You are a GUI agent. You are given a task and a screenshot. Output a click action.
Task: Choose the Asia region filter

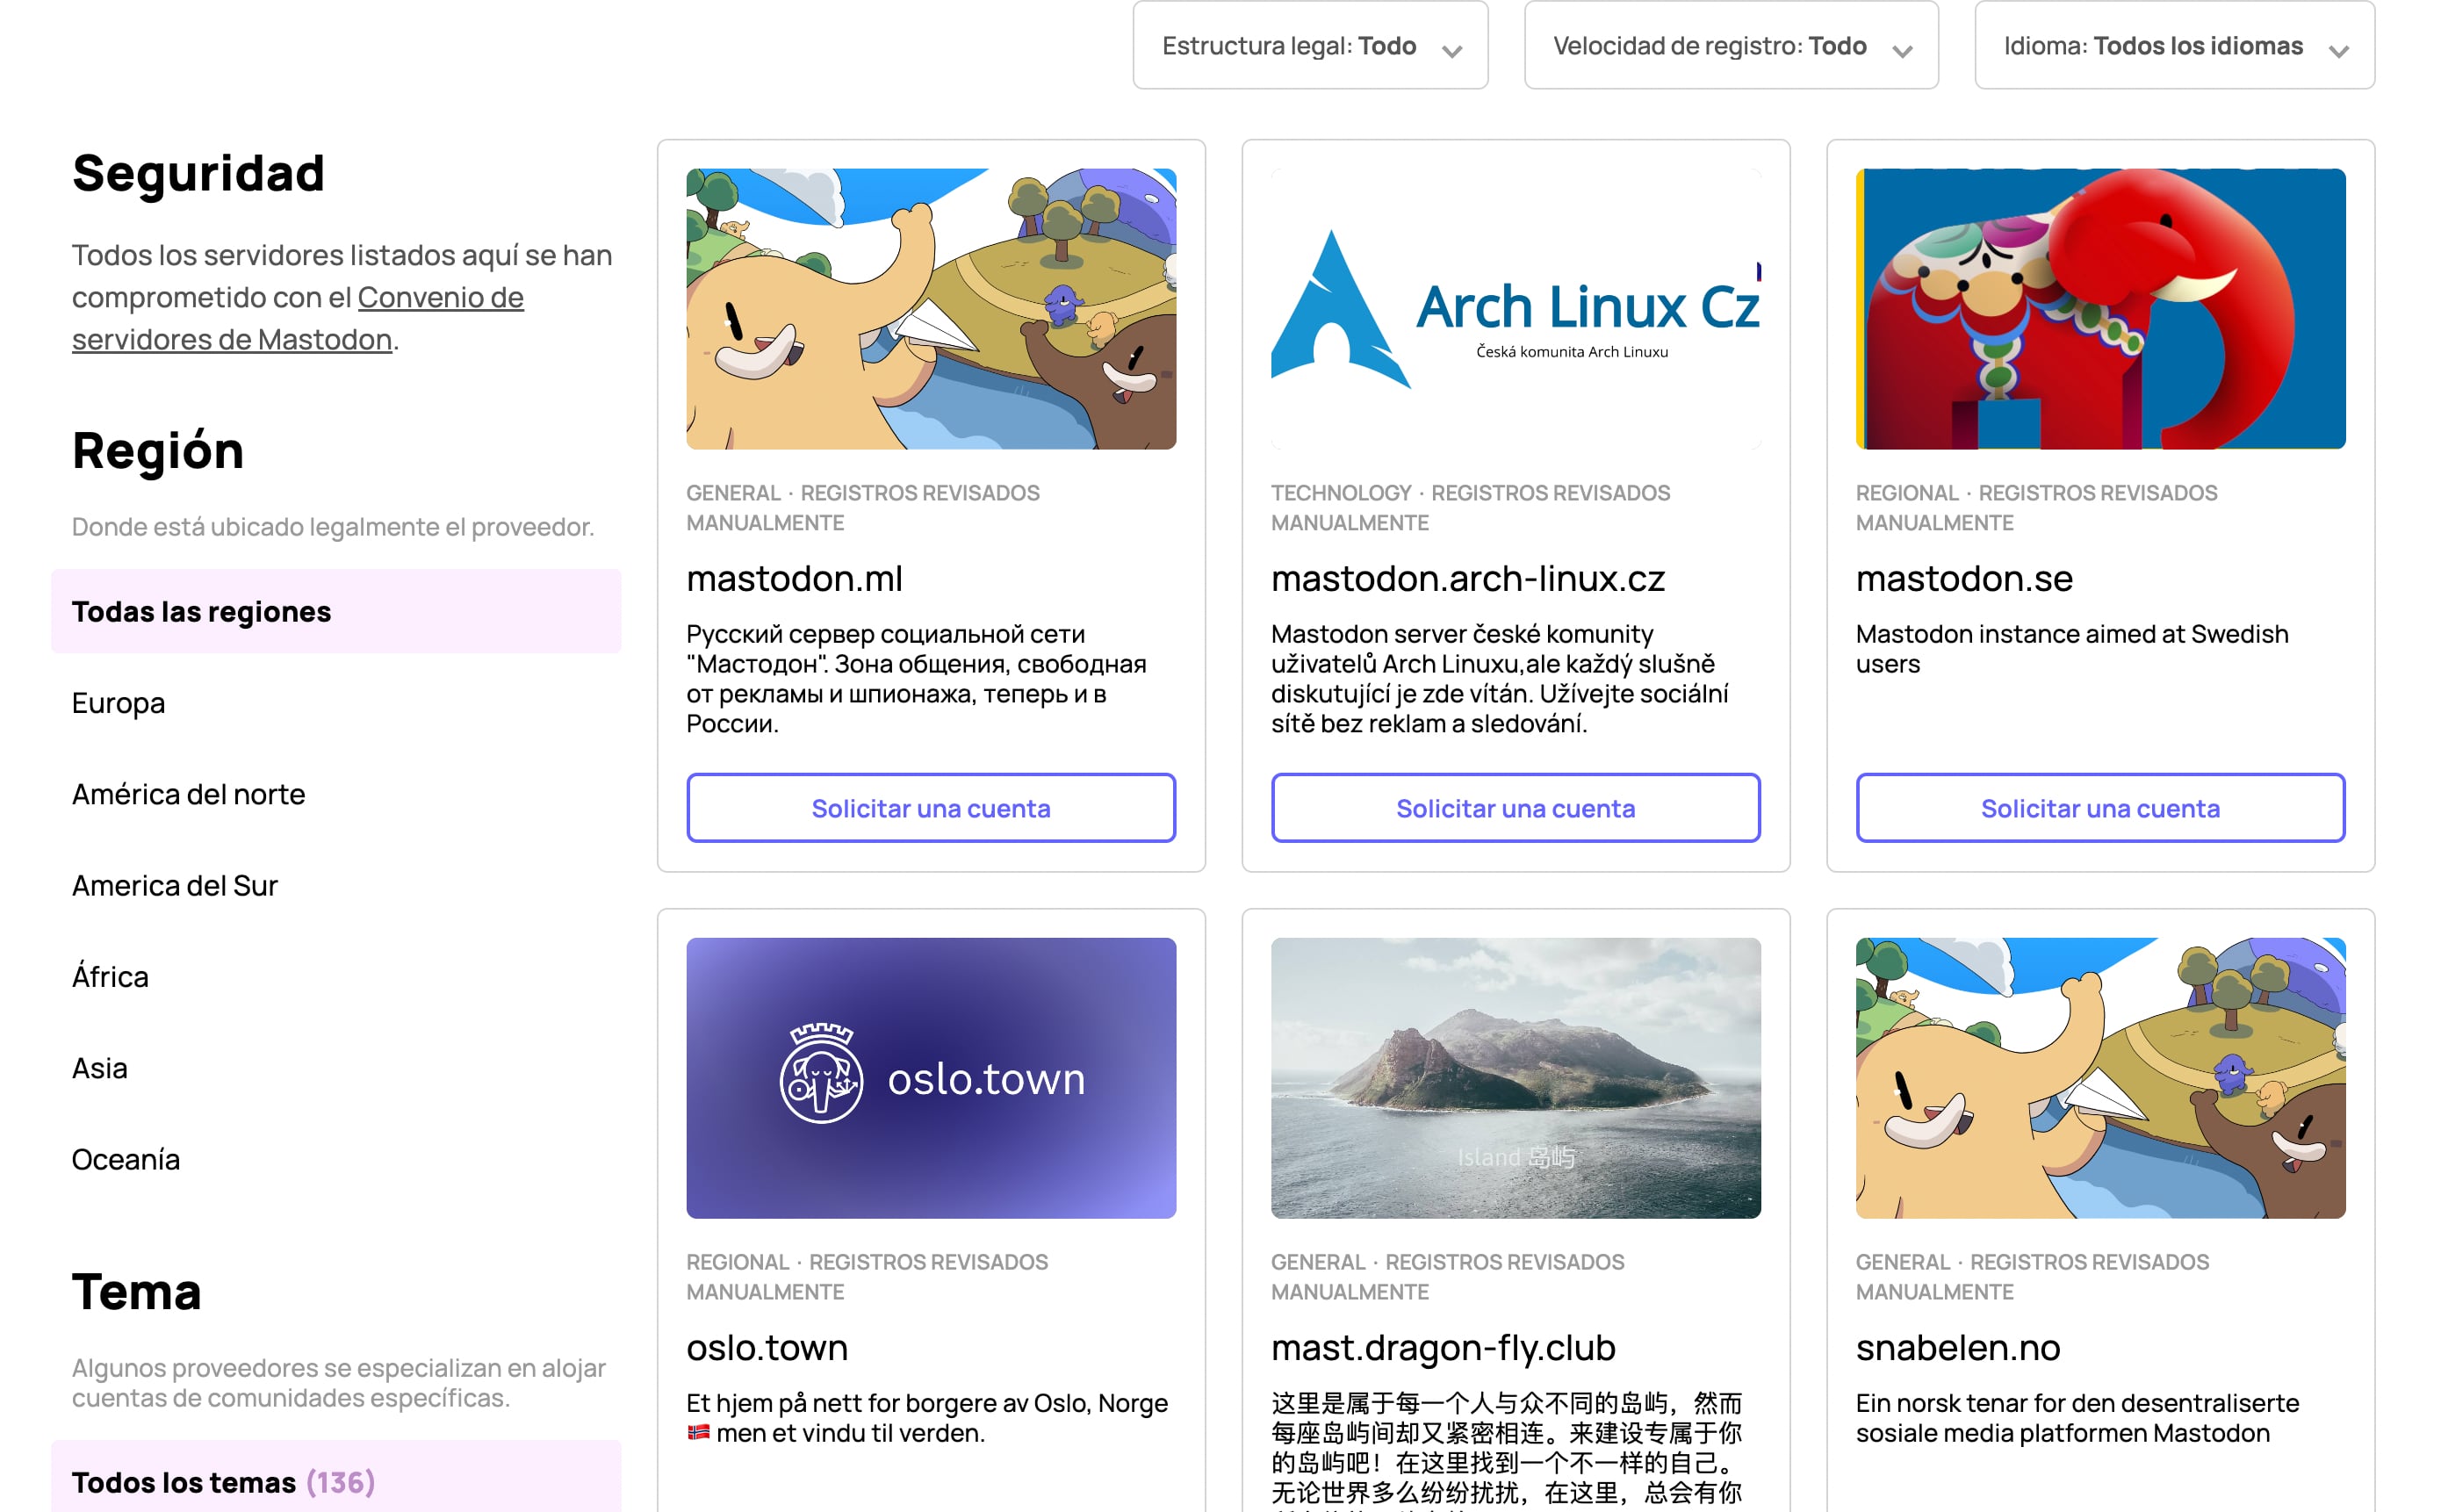tap(100, 1068)
